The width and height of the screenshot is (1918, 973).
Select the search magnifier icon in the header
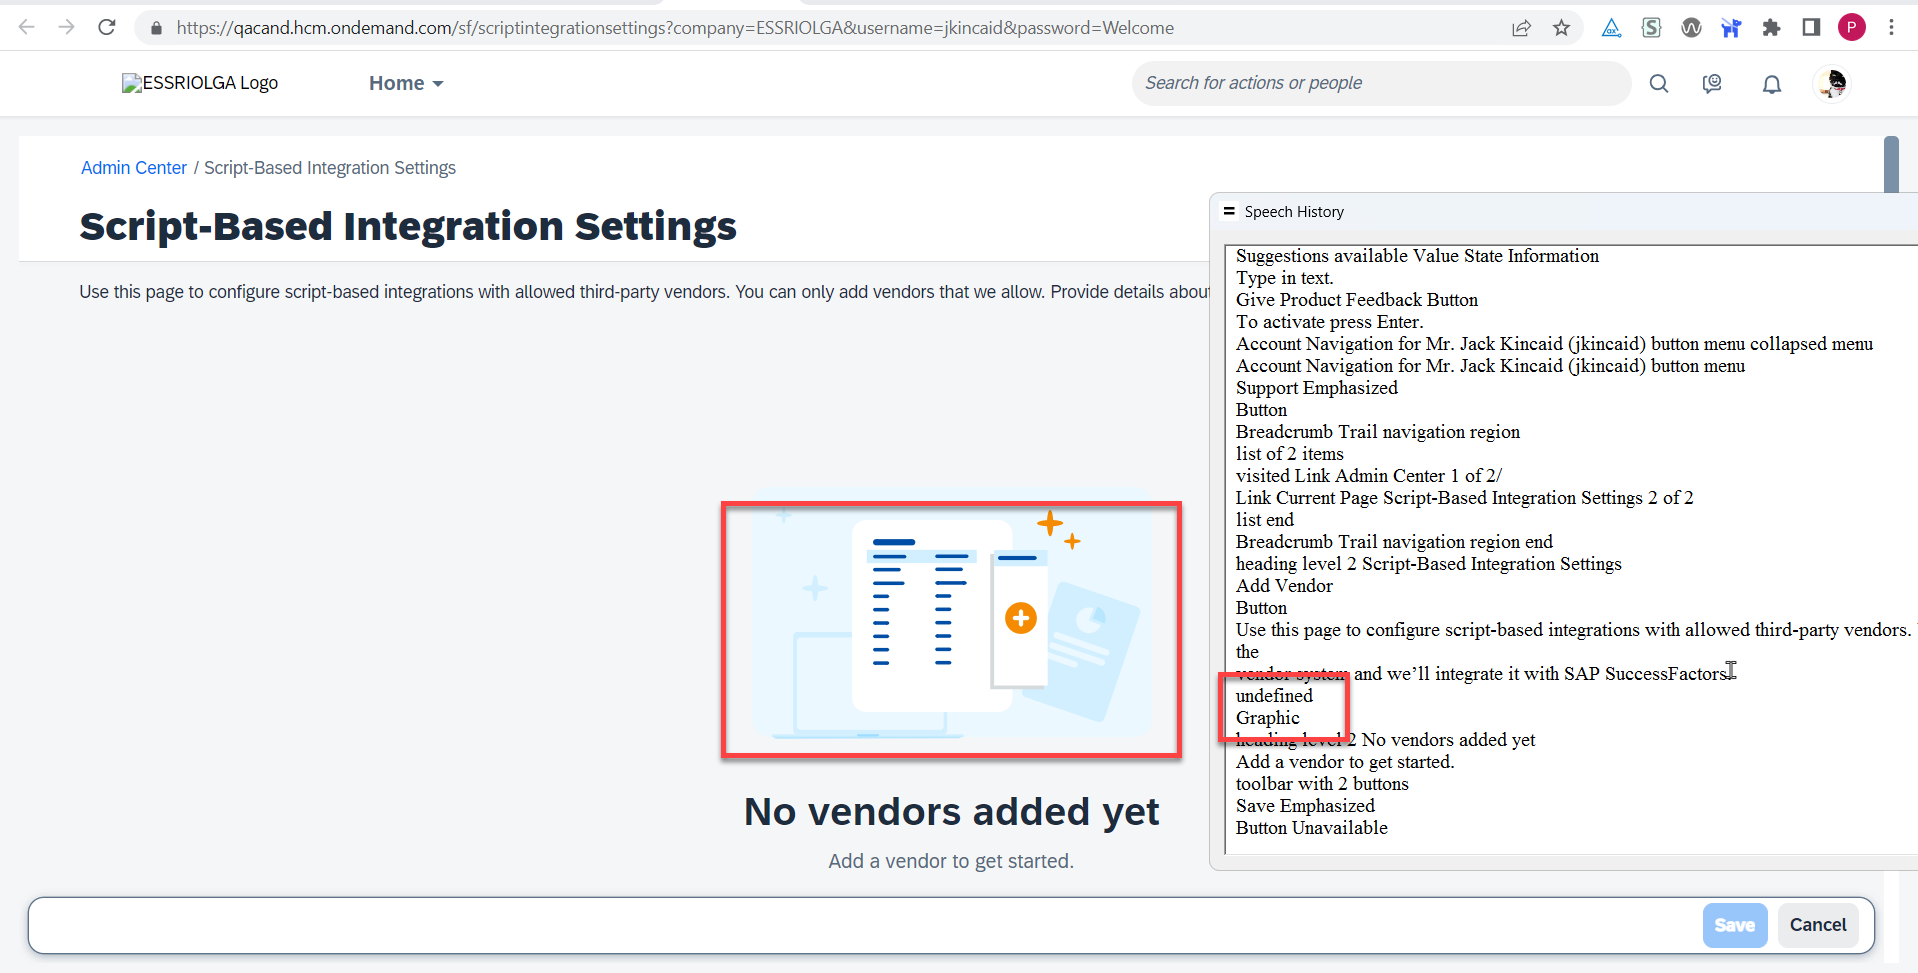[1659, 83]
